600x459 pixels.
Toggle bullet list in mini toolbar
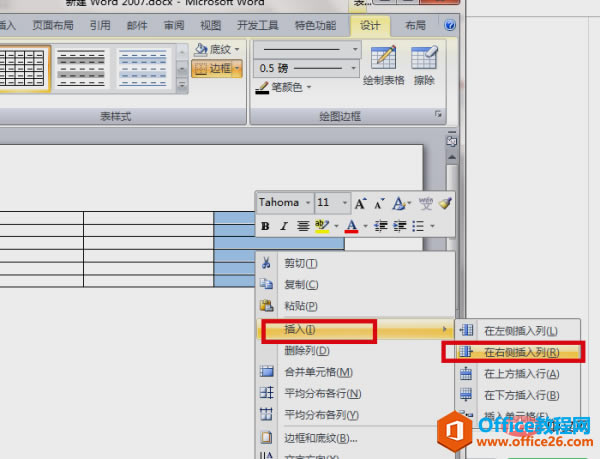[418, 226]
